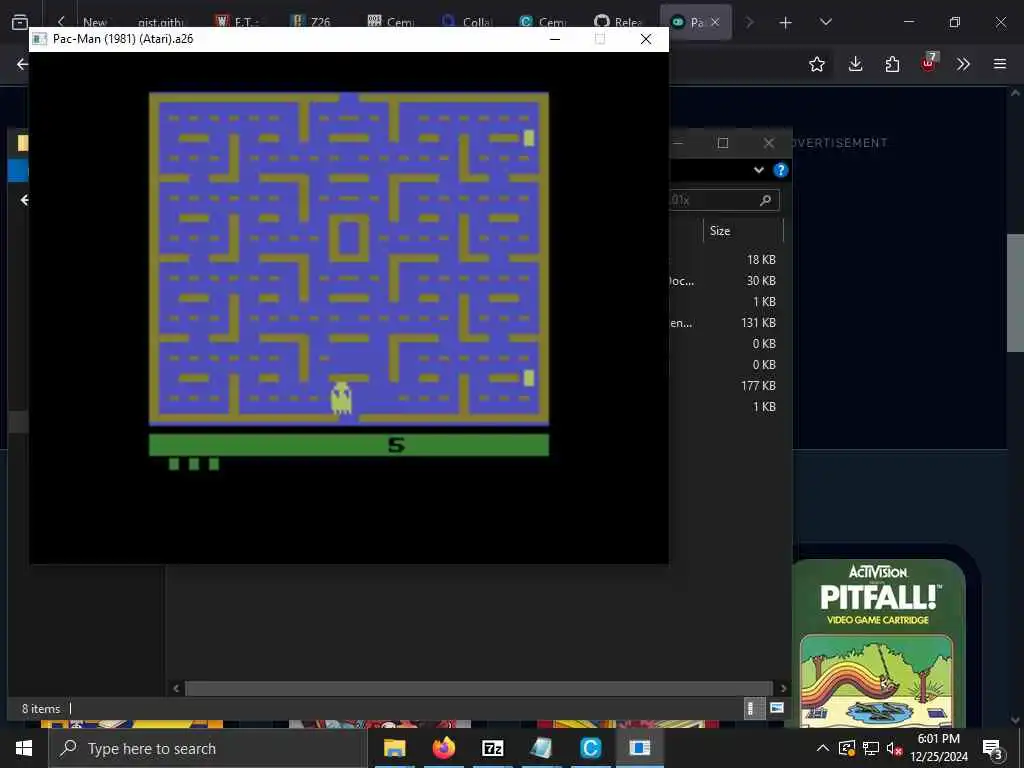This screenshot has height=768, width=1024.
Task: Switch to the gist.github browser tab
Action: click(x=160, y=22)
